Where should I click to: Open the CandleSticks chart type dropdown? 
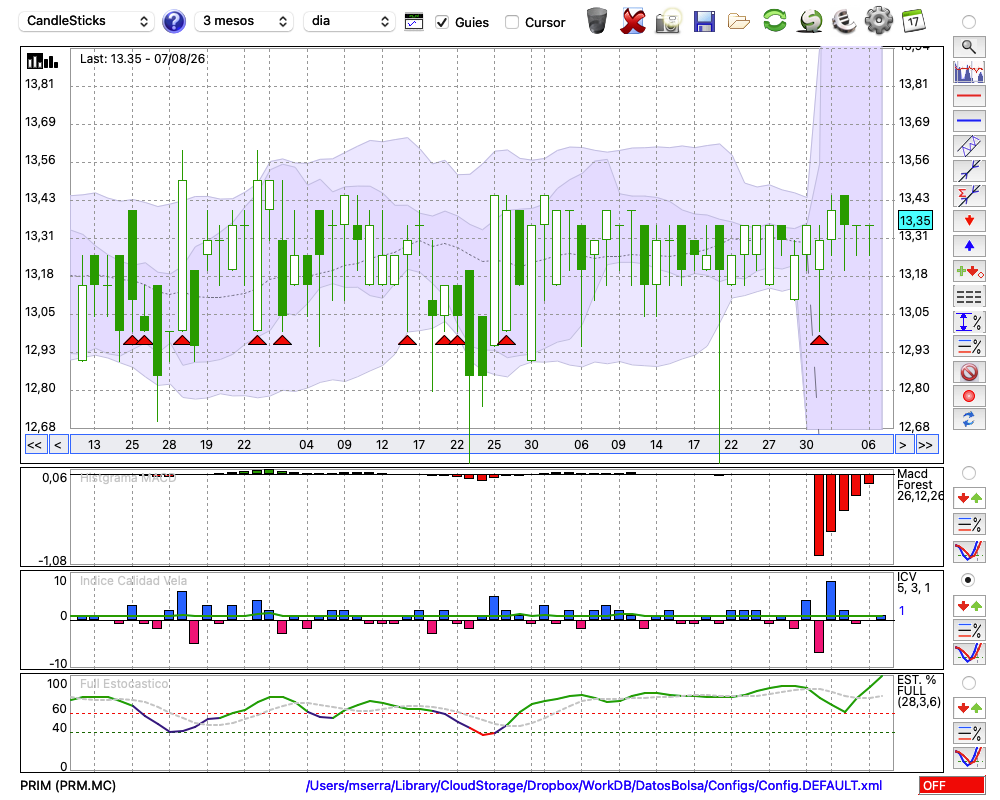coord(87,21)
